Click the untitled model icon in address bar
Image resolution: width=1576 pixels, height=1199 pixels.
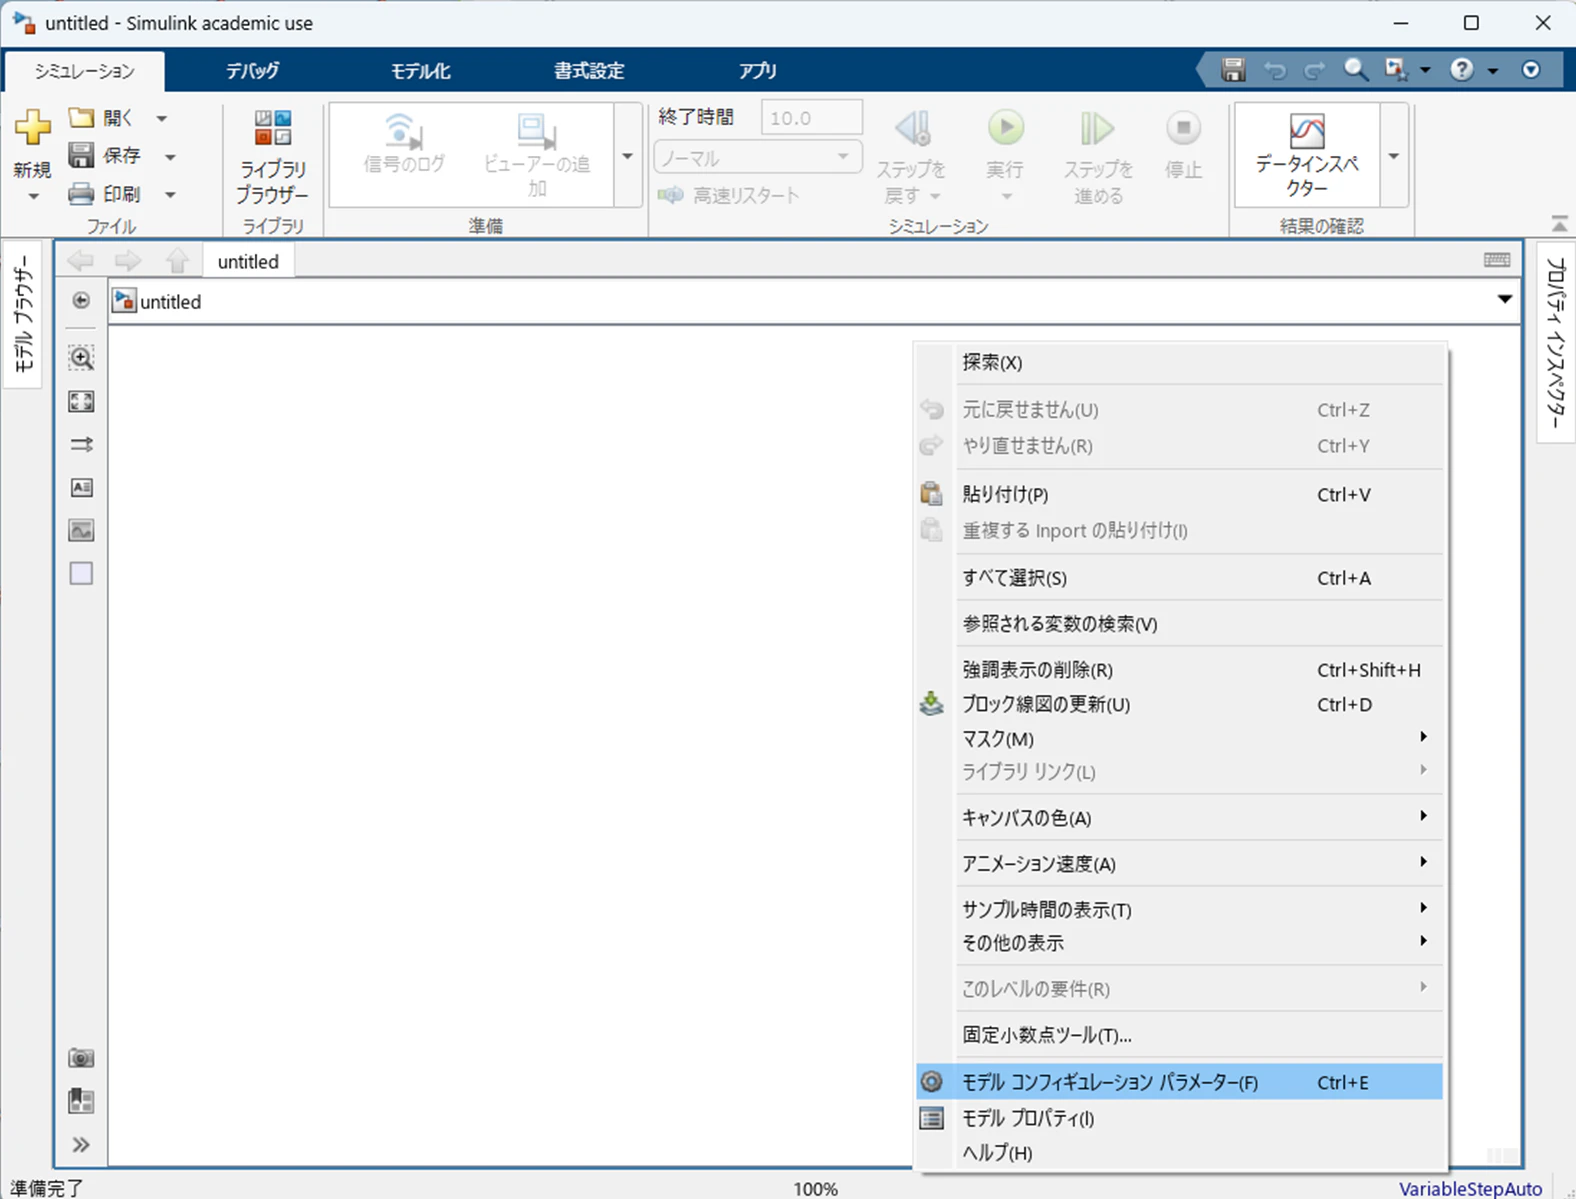click(124, 301)
